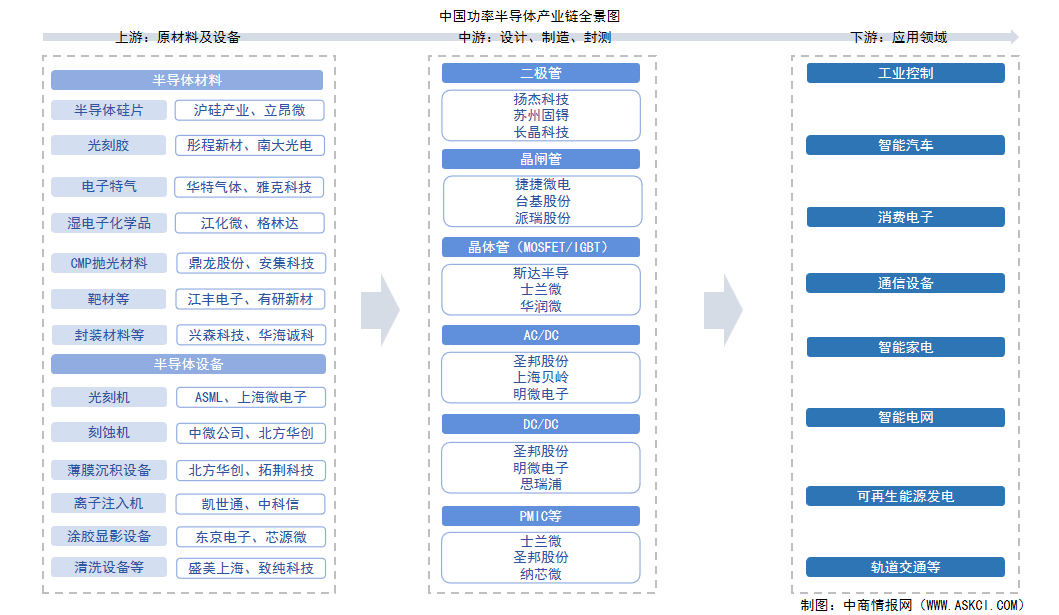Click the ASML、上海微电子 box
This screenshot has width=1059, height=615.
[251, 397]
